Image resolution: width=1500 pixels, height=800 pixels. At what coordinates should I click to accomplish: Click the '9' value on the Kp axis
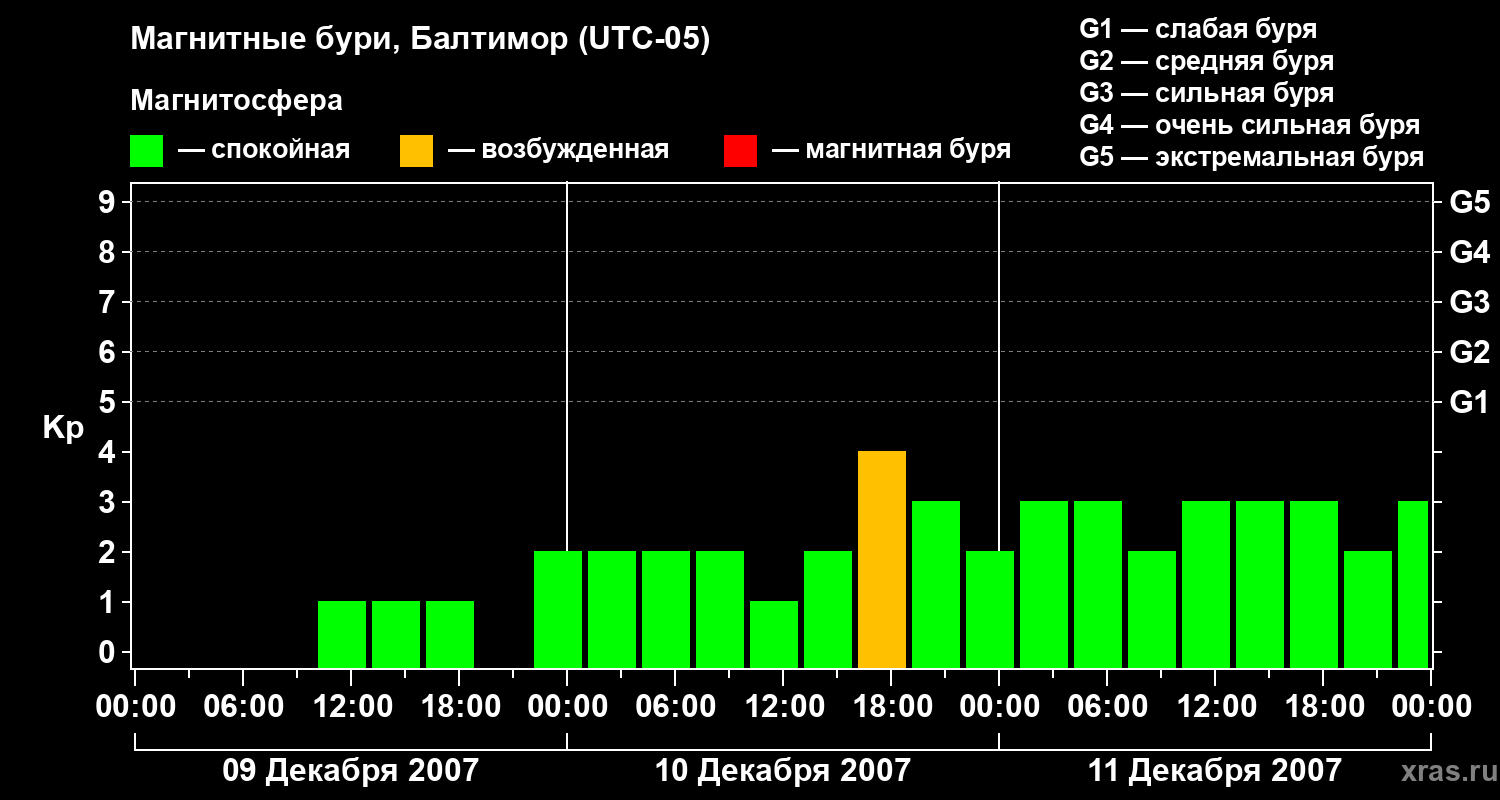(109, 202)
